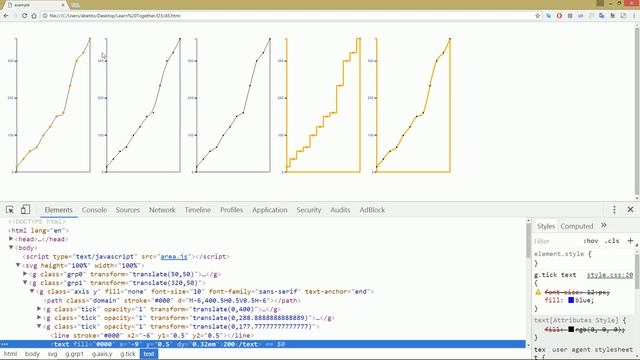Collapse the g class 'axis y' node
This screenshot has width=640, height=360.
pos(32,291)
